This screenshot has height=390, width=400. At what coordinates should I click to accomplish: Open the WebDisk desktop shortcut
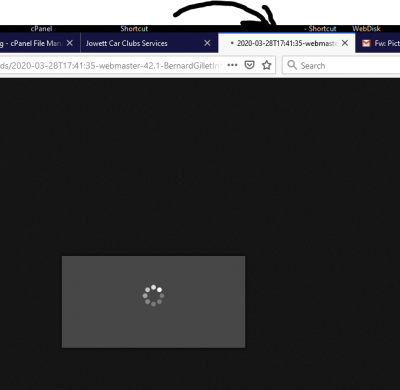click(x=366, y=29)
